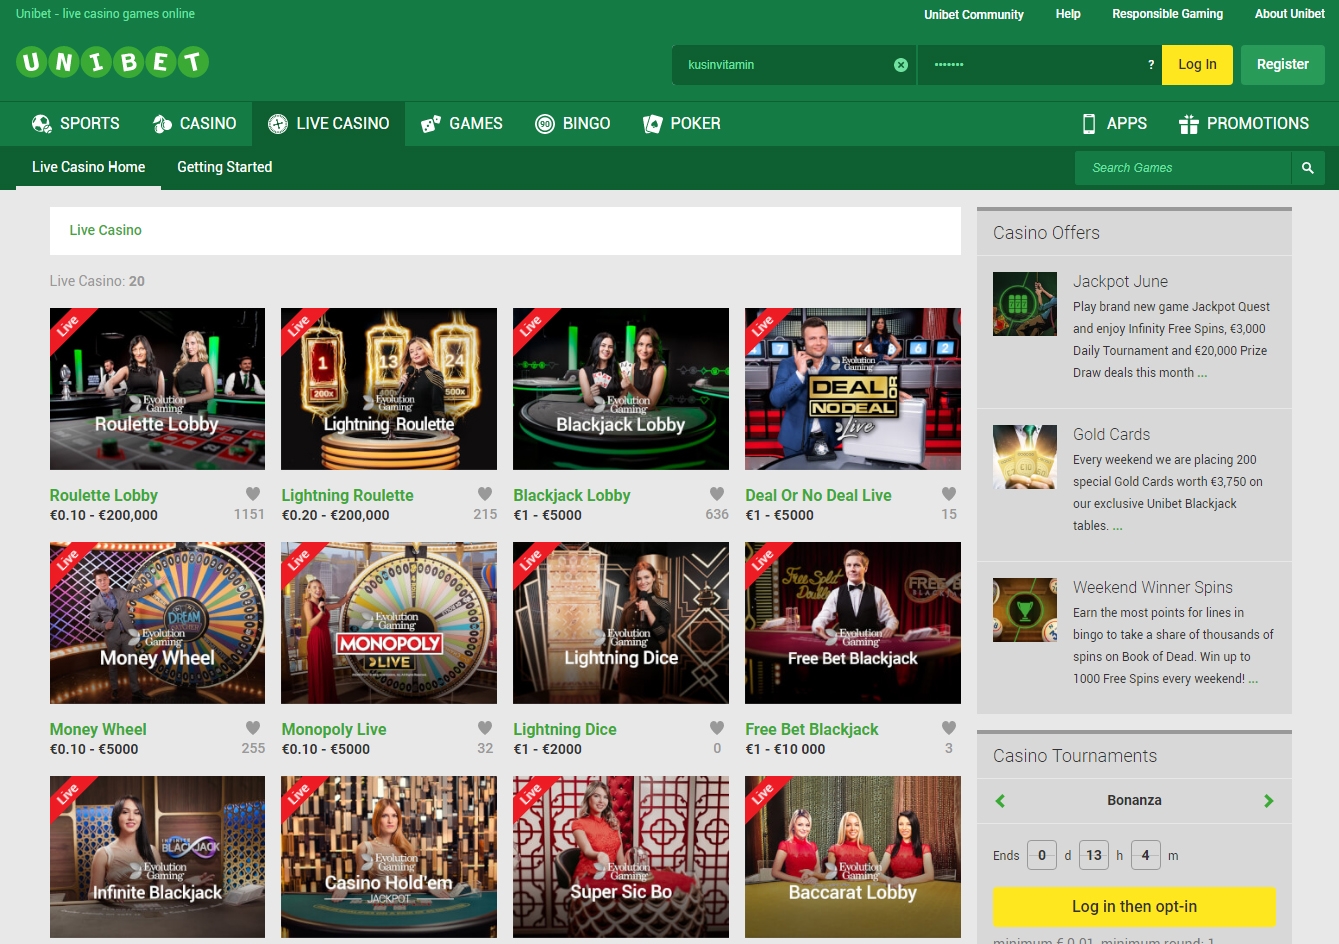
Task: Open Sports section via the football icon
Action: 40,123
